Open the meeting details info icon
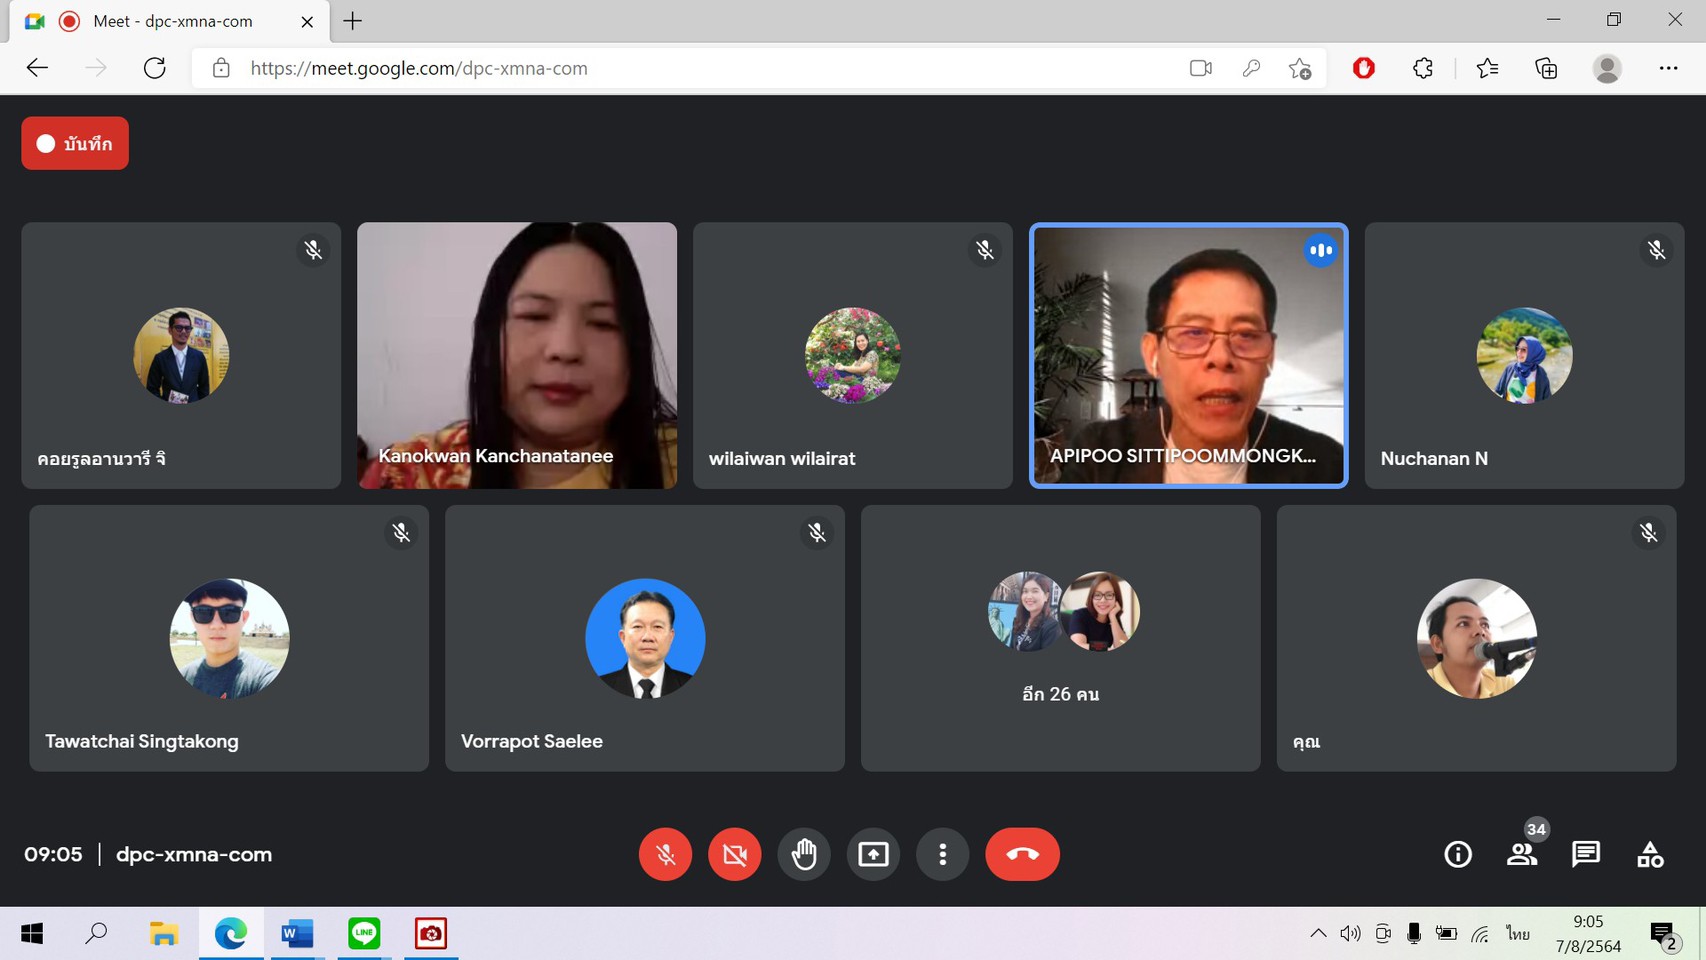This screenshot has width=1706, height=960. click(x=1457, y=854)
